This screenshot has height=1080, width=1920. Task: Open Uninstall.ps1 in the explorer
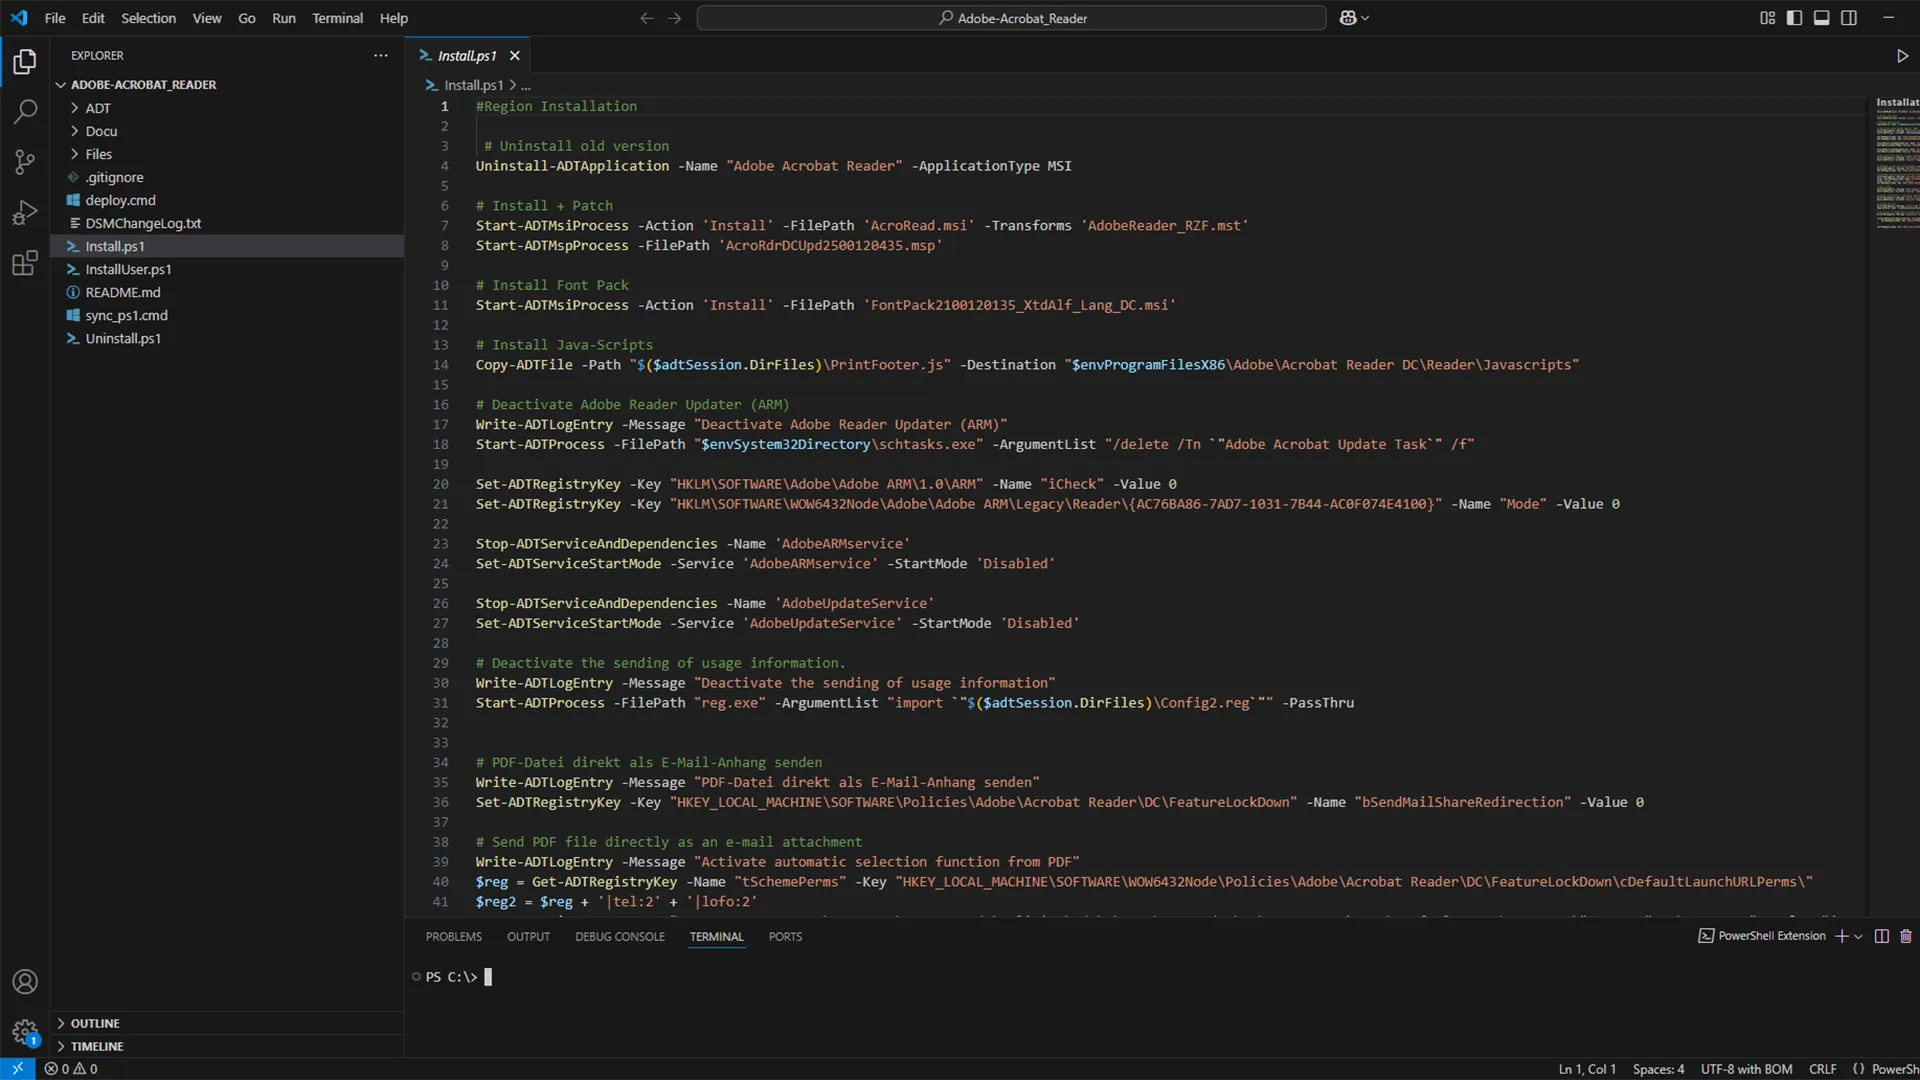123,338
